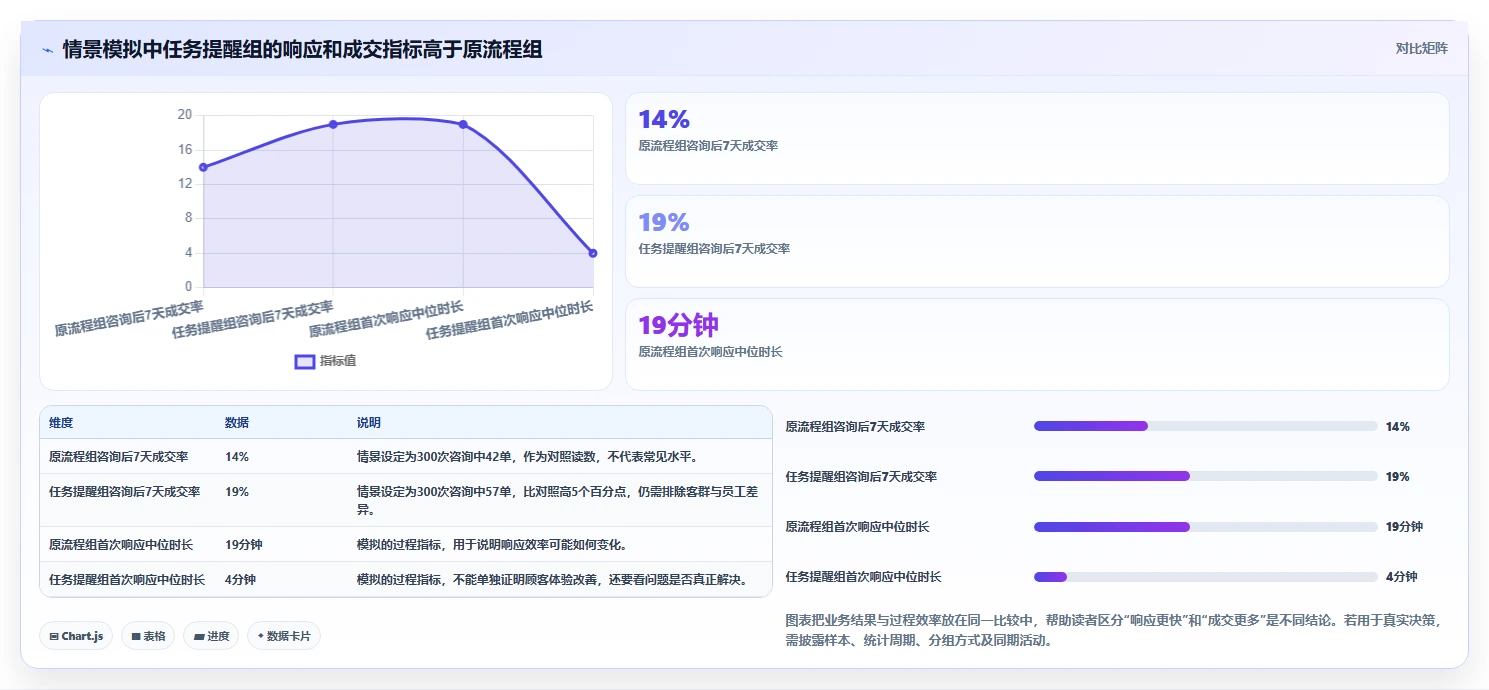Click the 数据 table column header

(237, 423)
